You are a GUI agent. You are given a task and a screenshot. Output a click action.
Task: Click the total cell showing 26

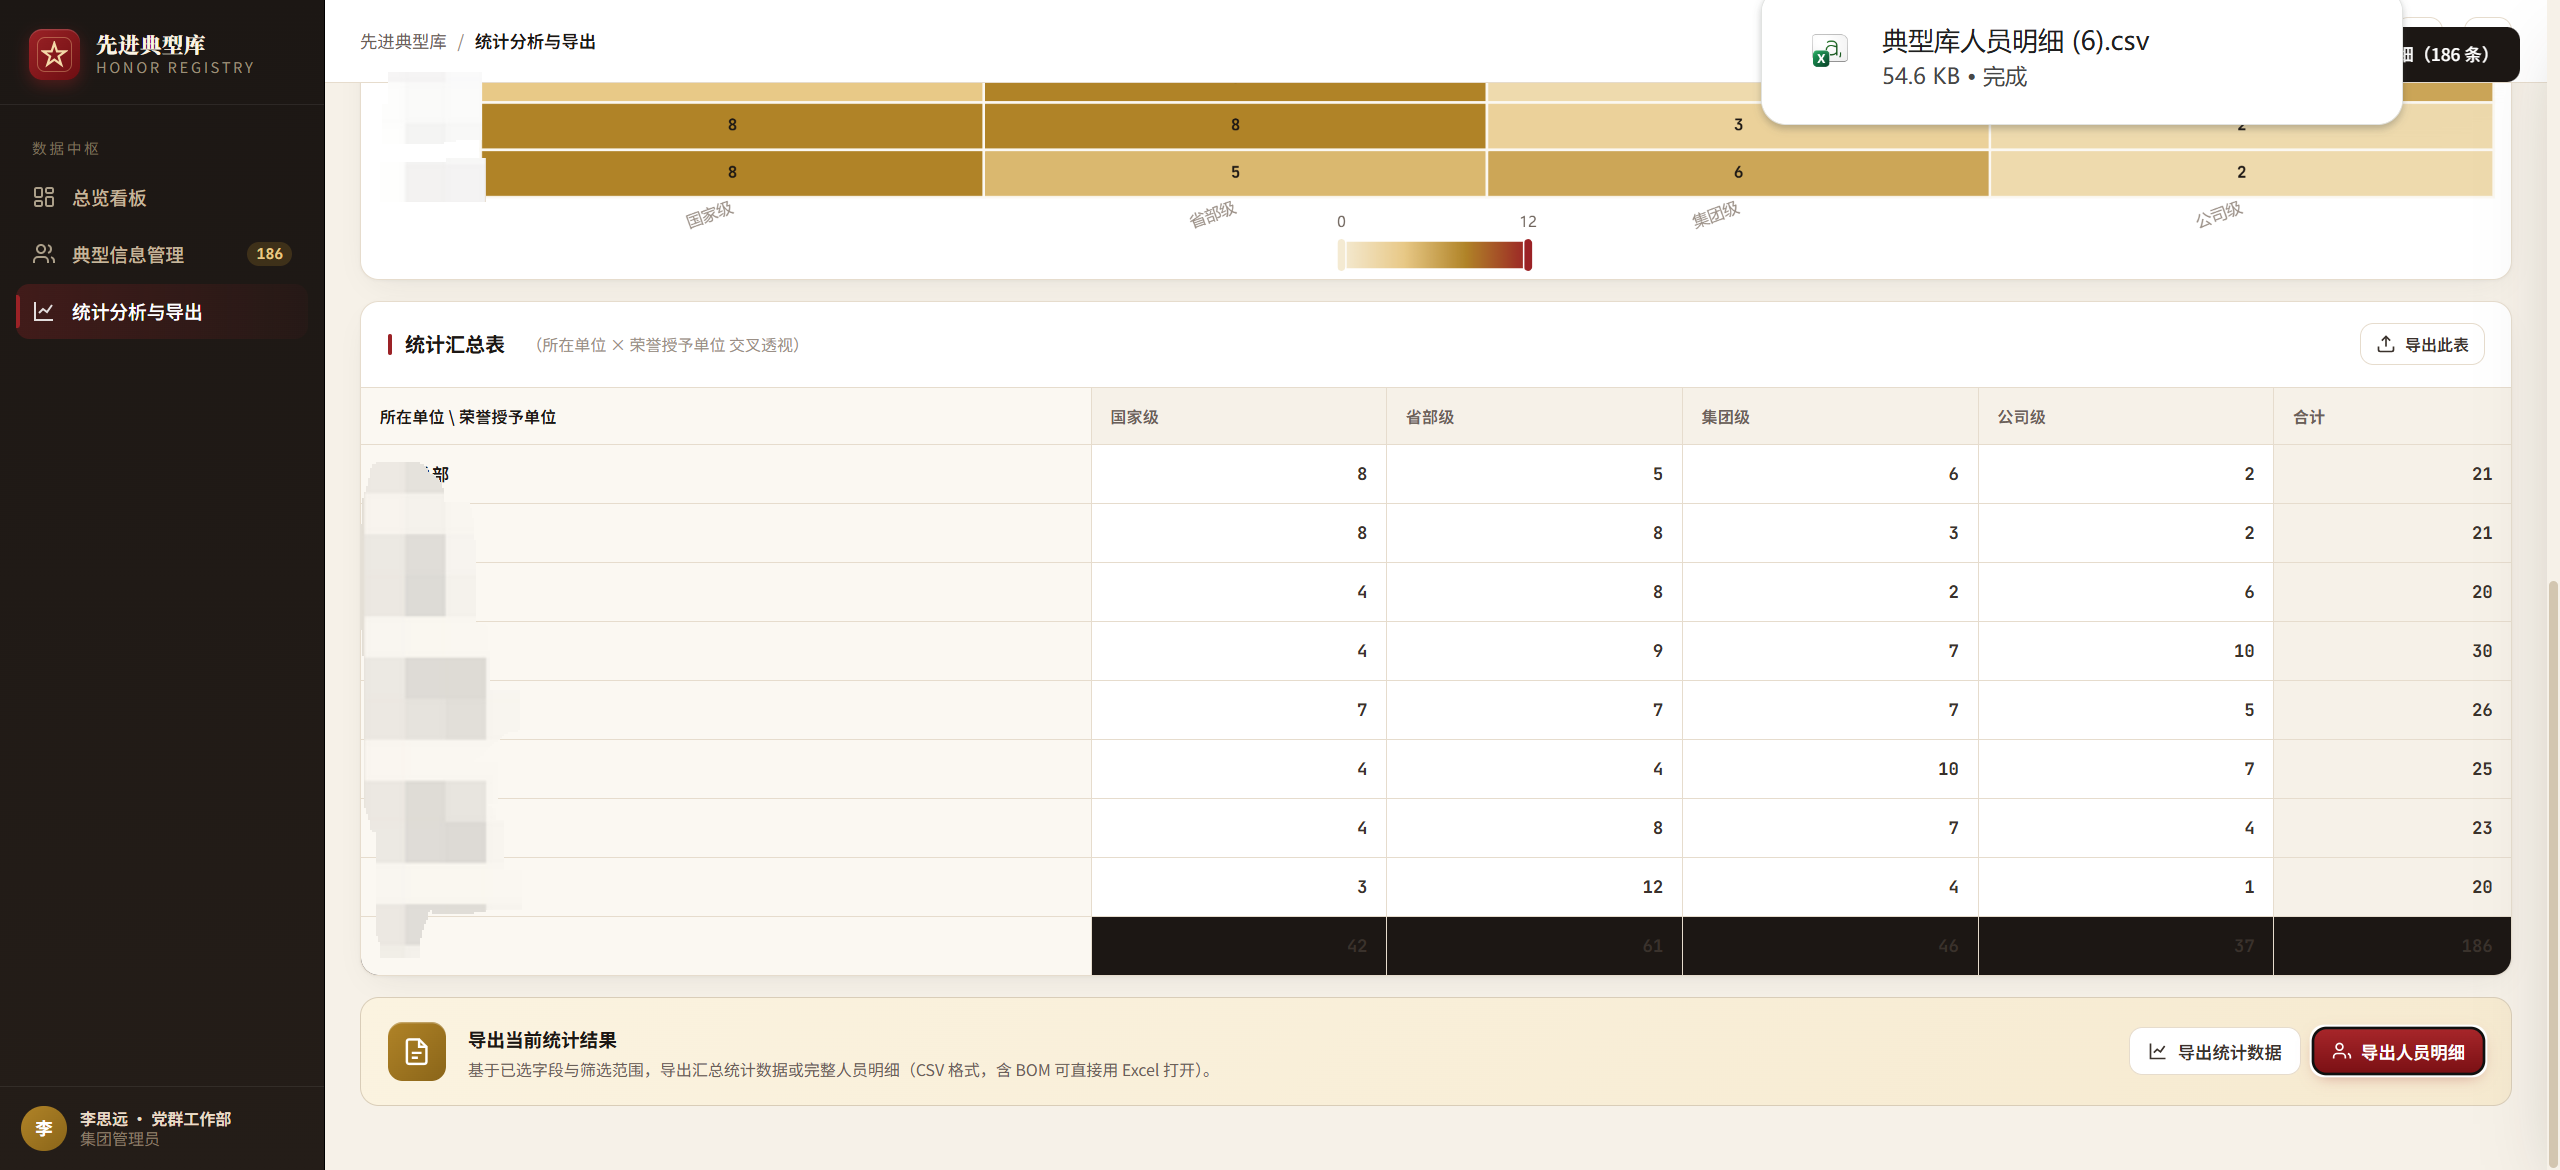pos(2392,710)
